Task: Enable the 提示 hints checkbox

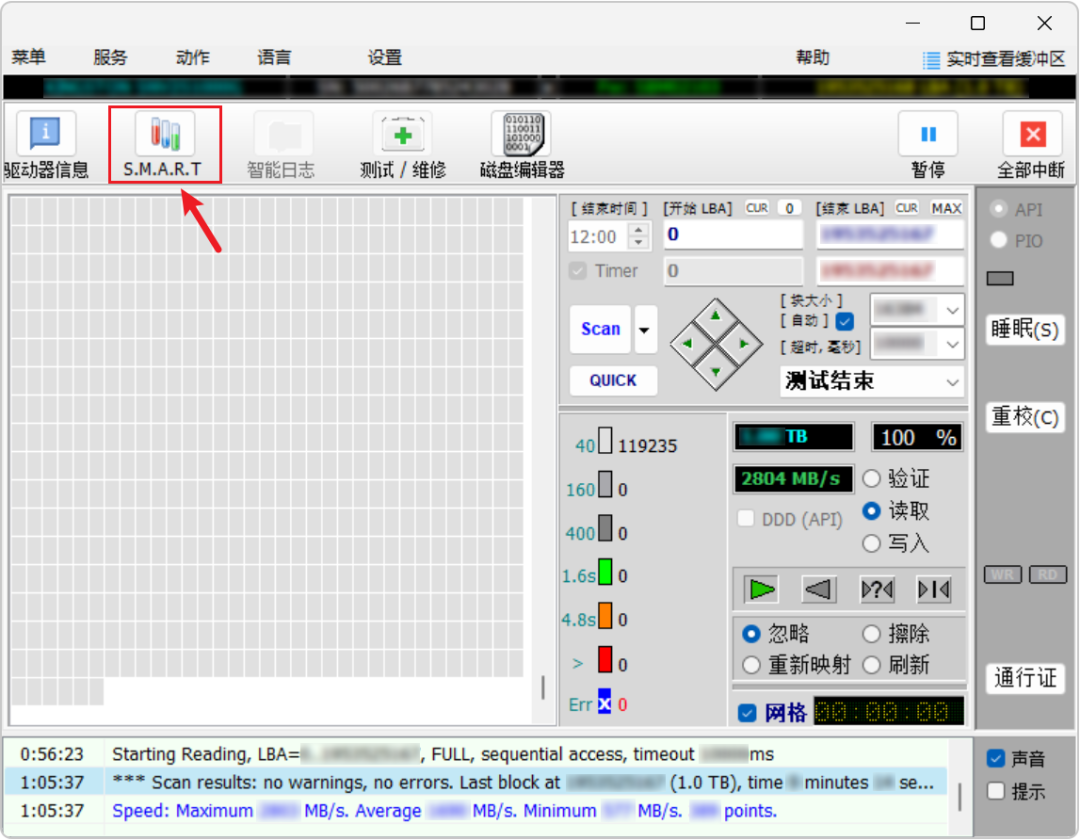Action: (x=996, y=791)
